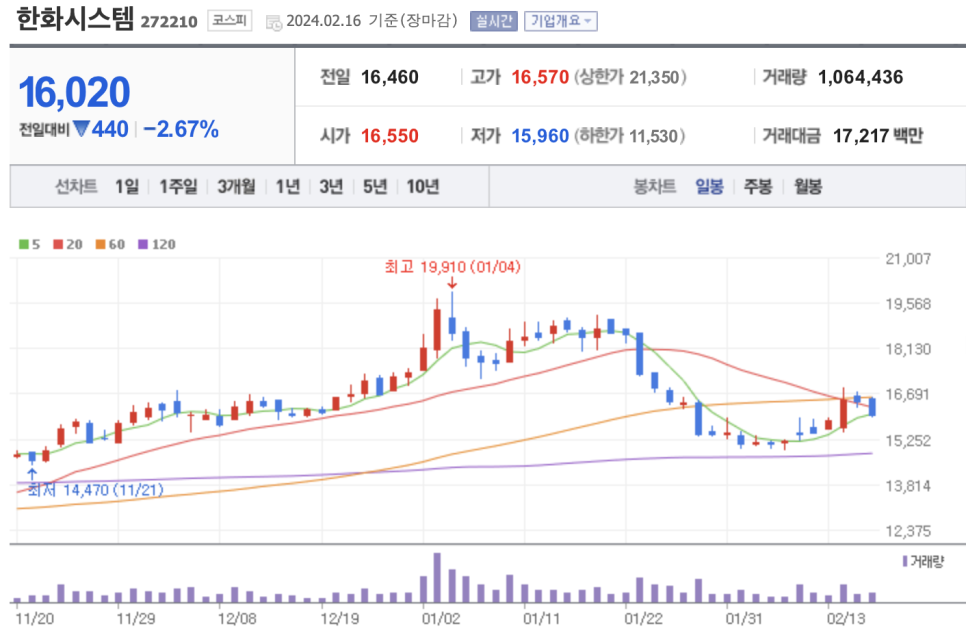Click the 하한가 11,530 text
Viewport: 966px width, 635px height.
point(630,135)
